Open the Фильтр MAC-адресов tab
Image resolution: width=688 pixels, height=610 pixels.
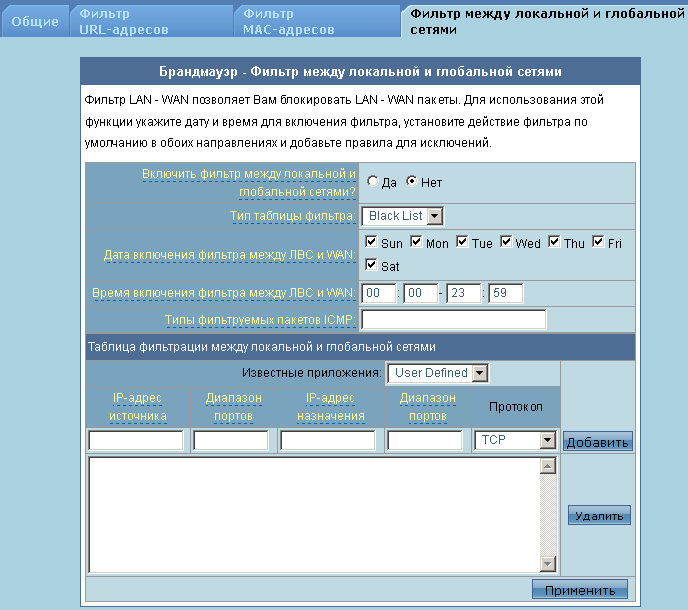coord(317,22)
